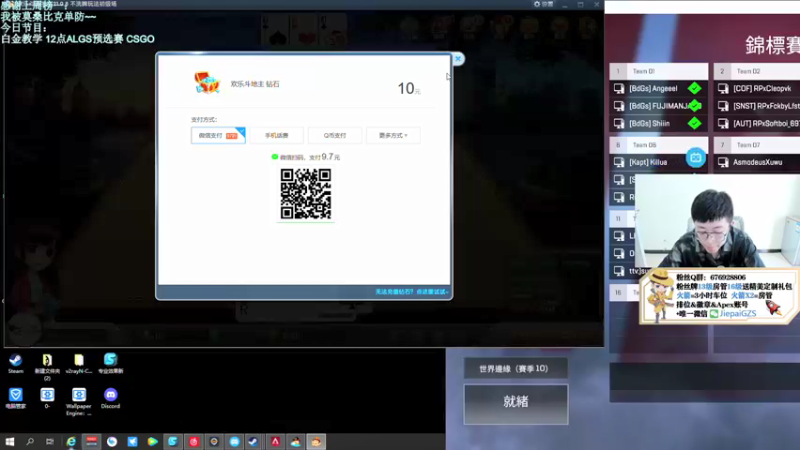Click player [COF] RPxCleopvk's name
Image resolution: width=800 pixels, height=450 pixels.
point(762,89)
